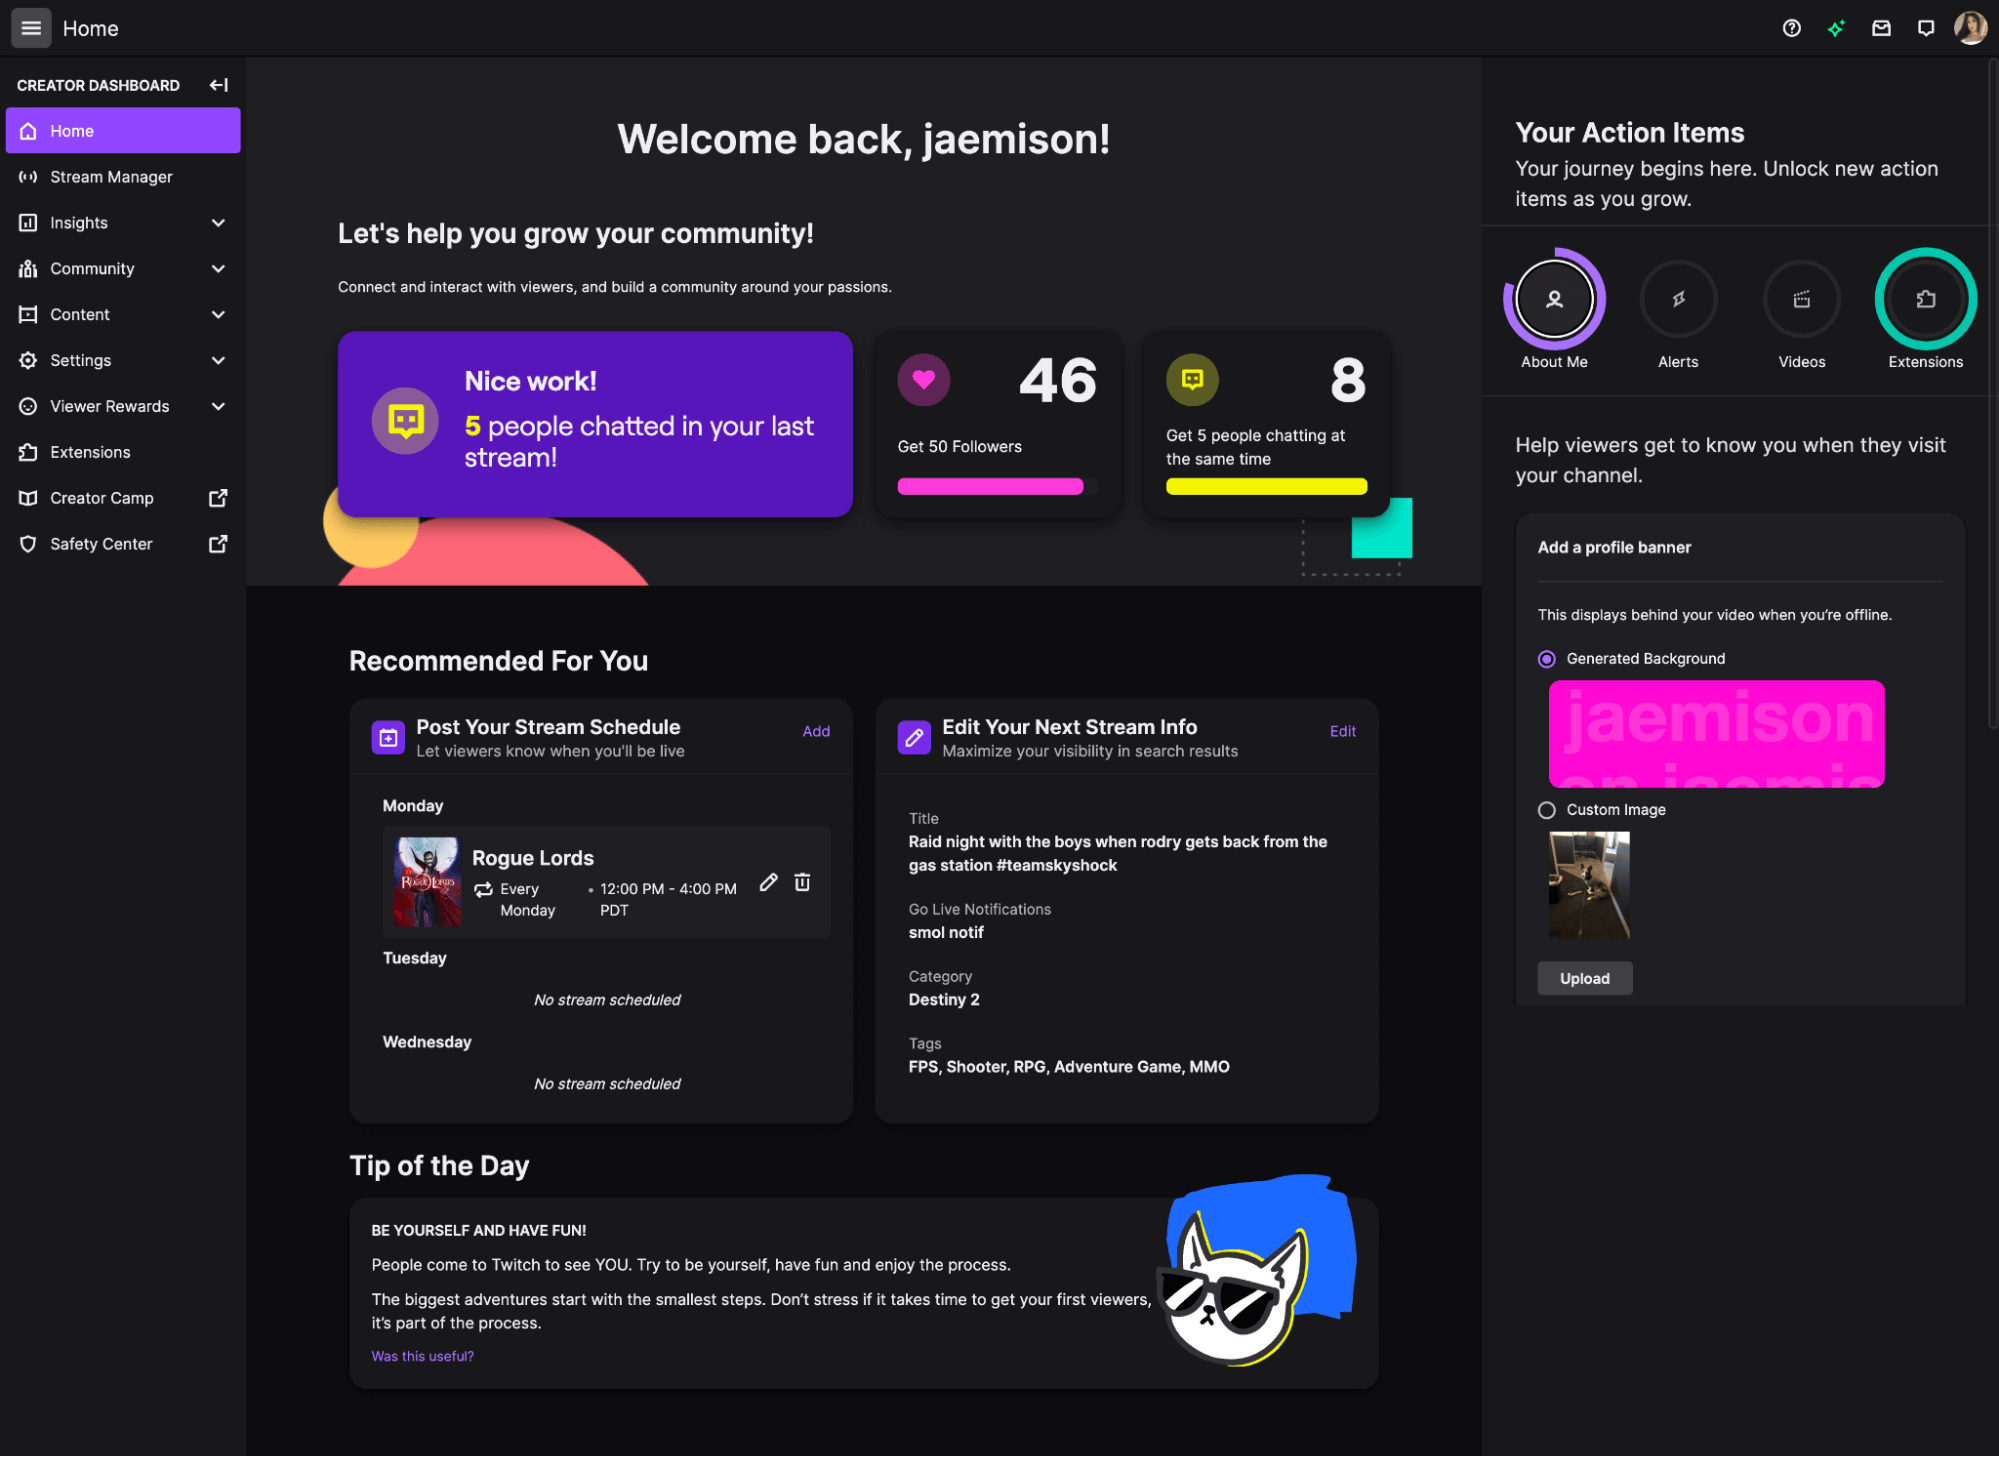
Task: Click the Upload button for profile banner
Action: 1584,978
